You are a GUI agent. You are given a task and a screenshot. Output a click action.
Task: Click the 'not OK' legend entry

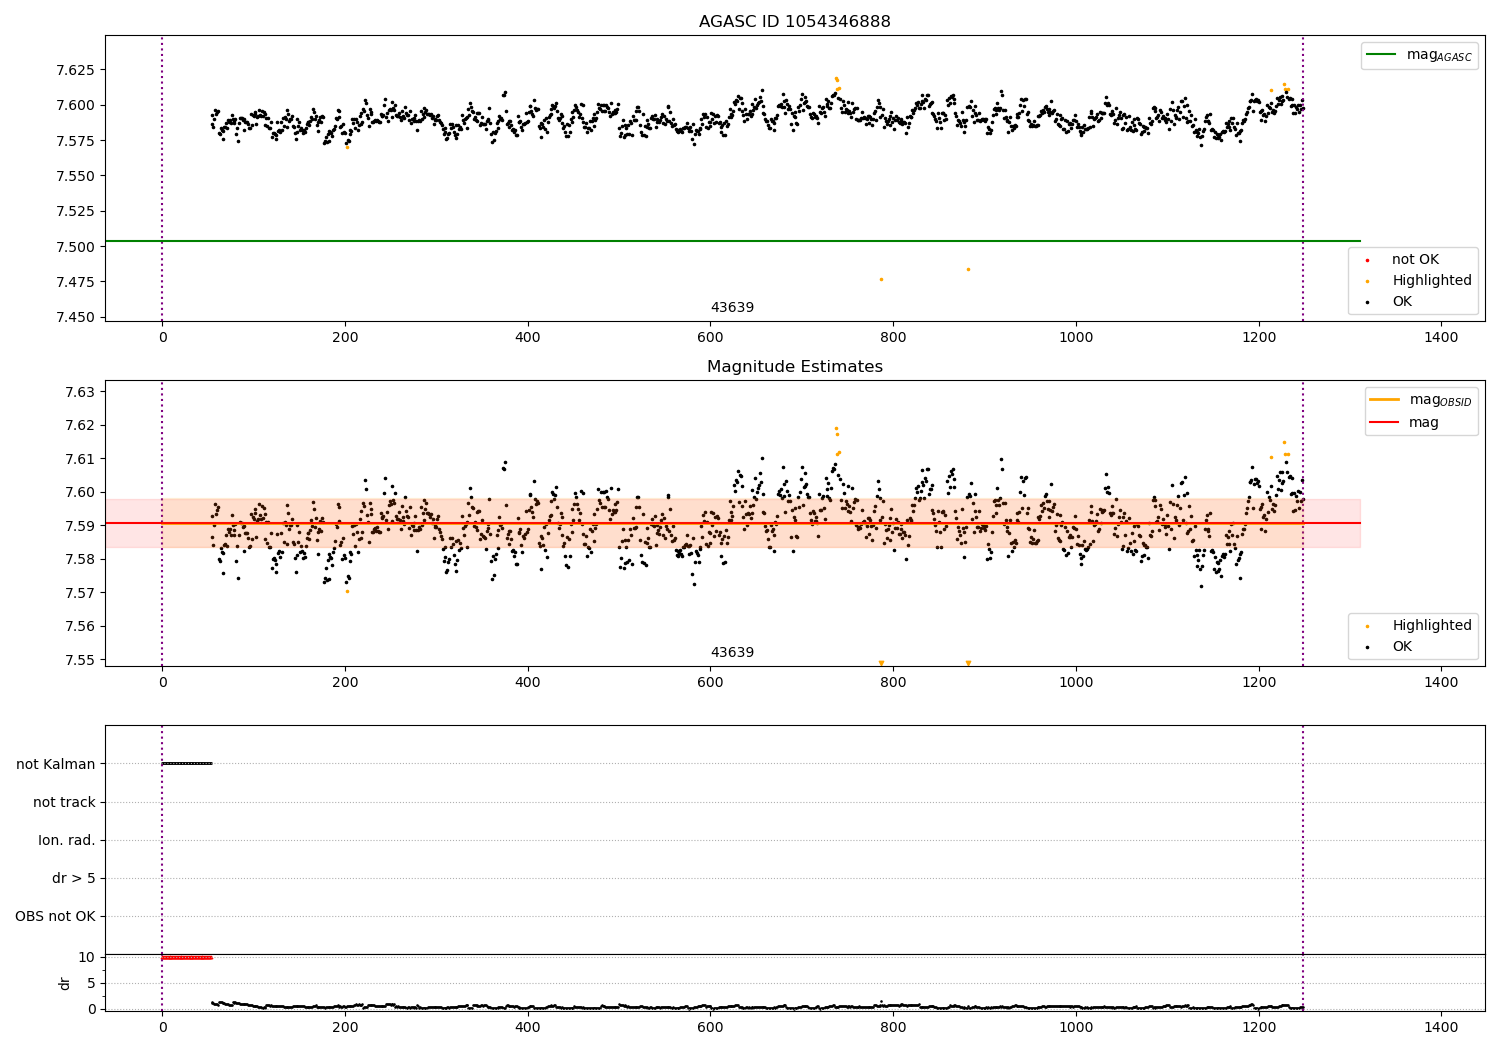1415,260
